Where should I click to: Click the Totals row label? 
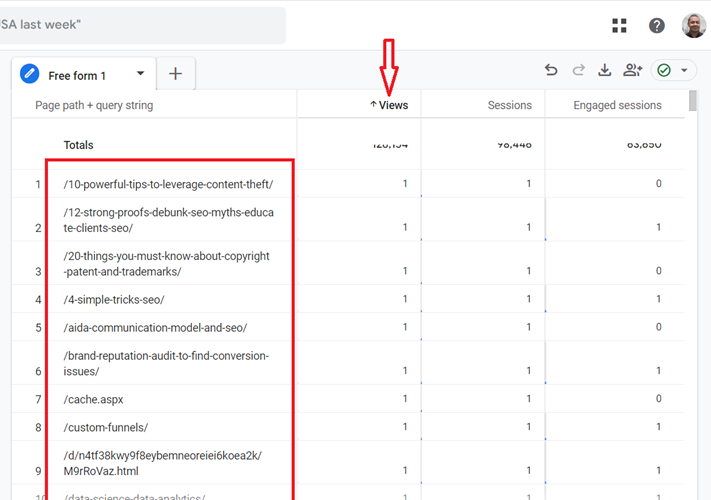(78, 145)
